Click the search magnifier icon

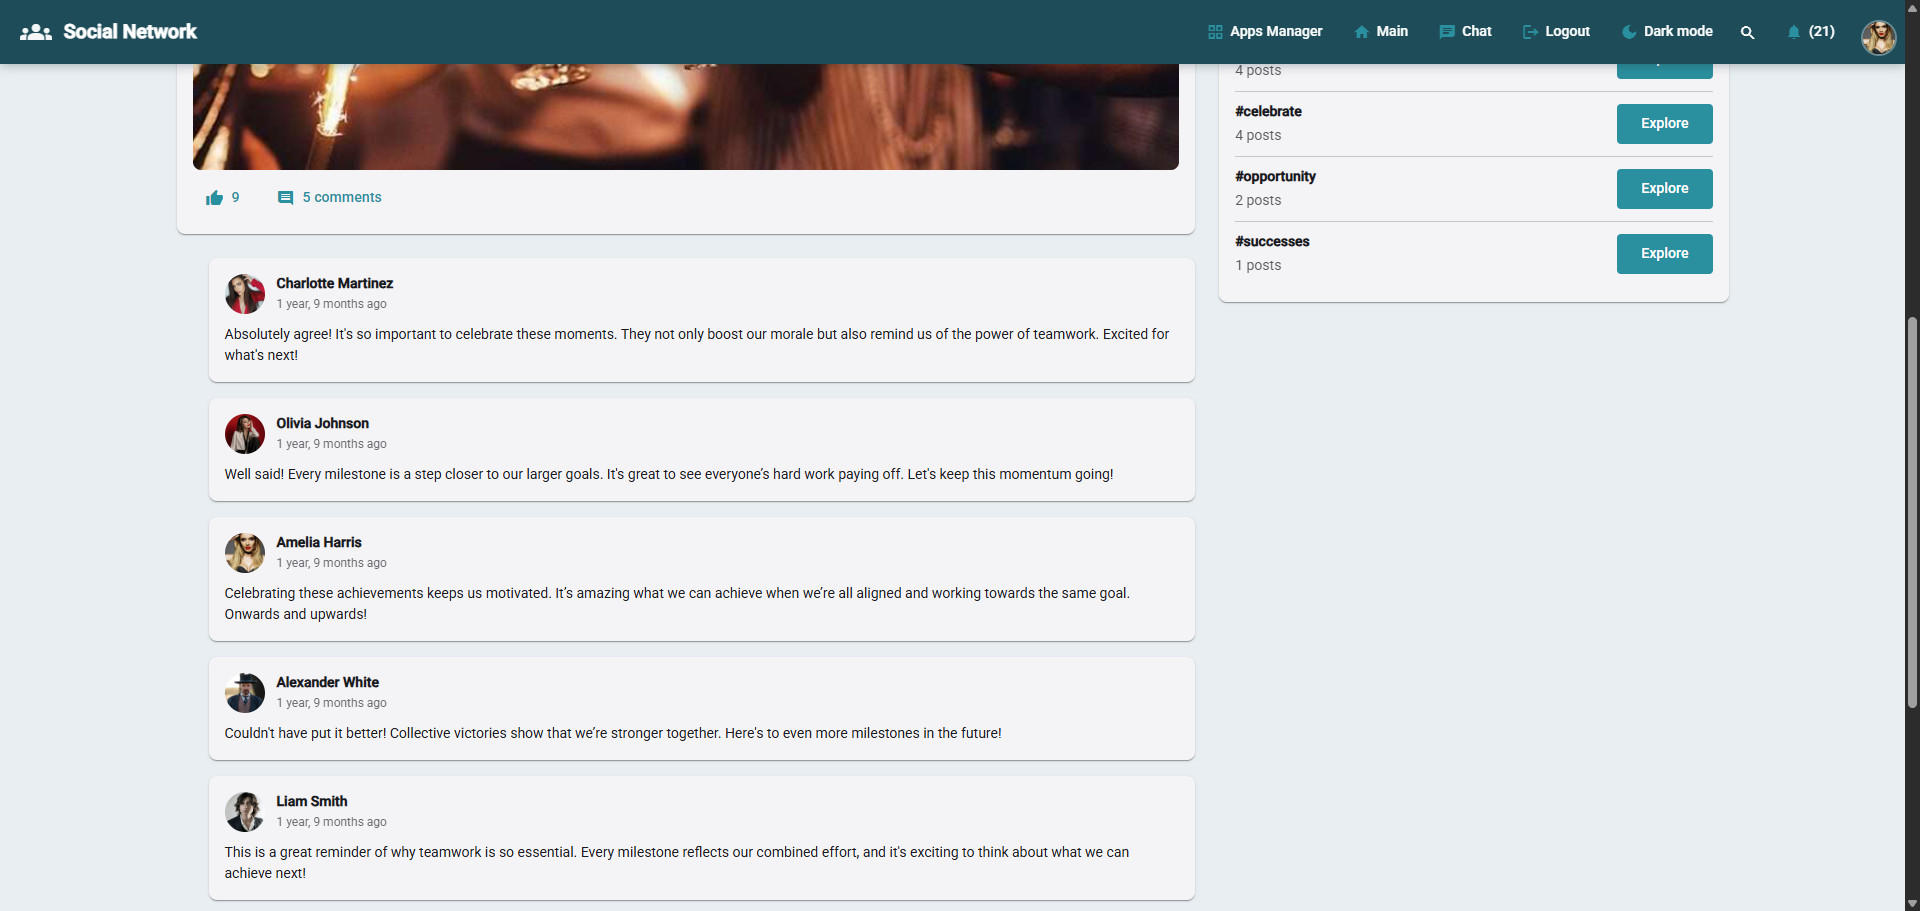(1747, 33)
